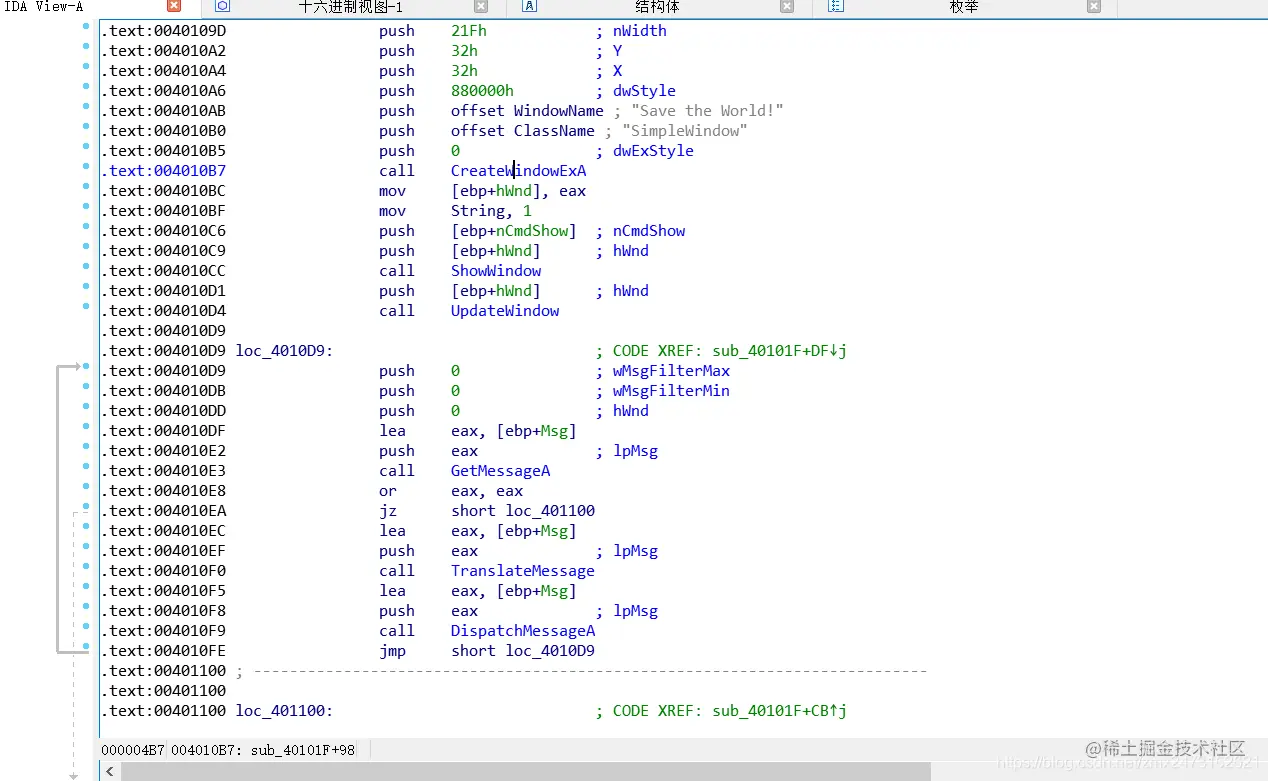
Task: Click the 21Fh push operand
Action: pos(469,31)
